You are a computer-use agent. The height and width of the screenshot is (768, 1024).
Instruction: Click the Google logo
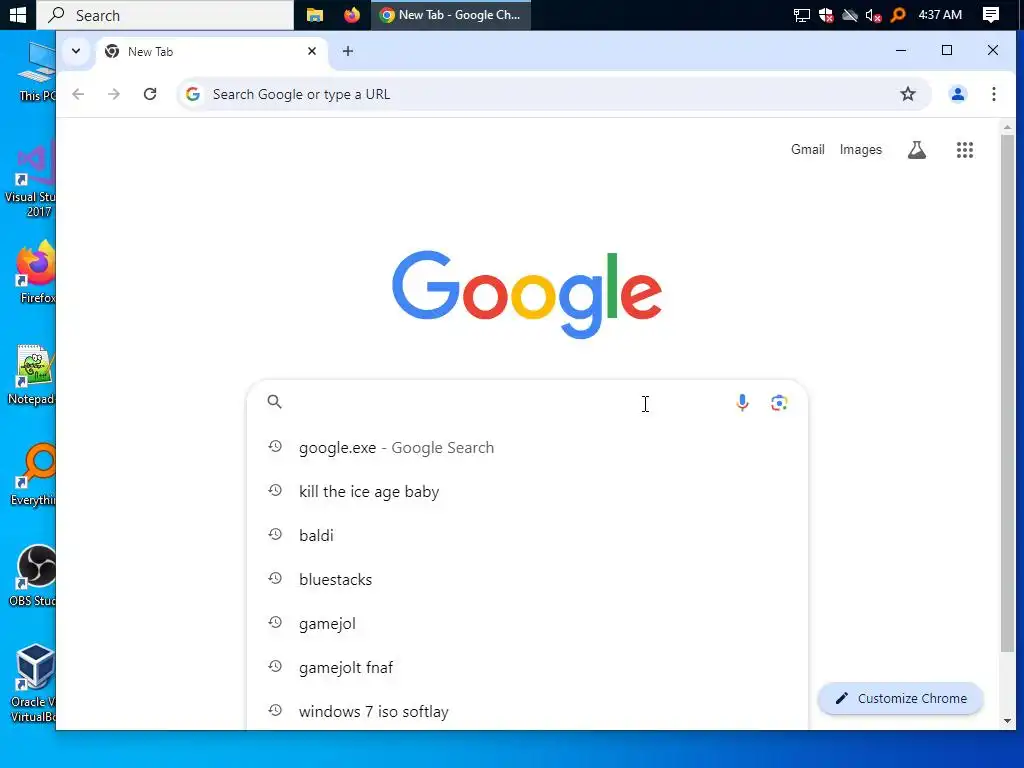526,294
